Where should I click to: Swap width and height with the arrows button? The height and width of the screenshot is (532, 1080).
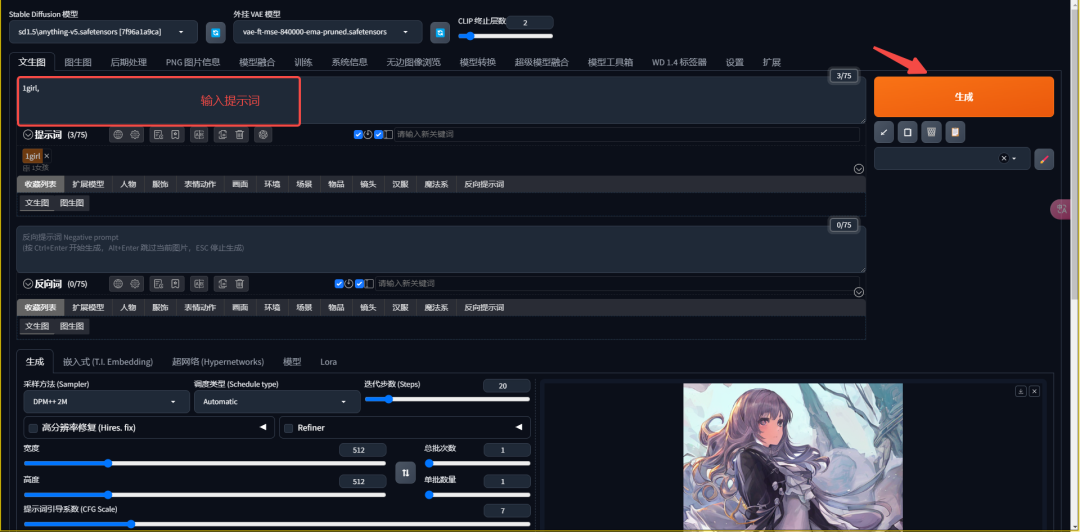(405, 473)
